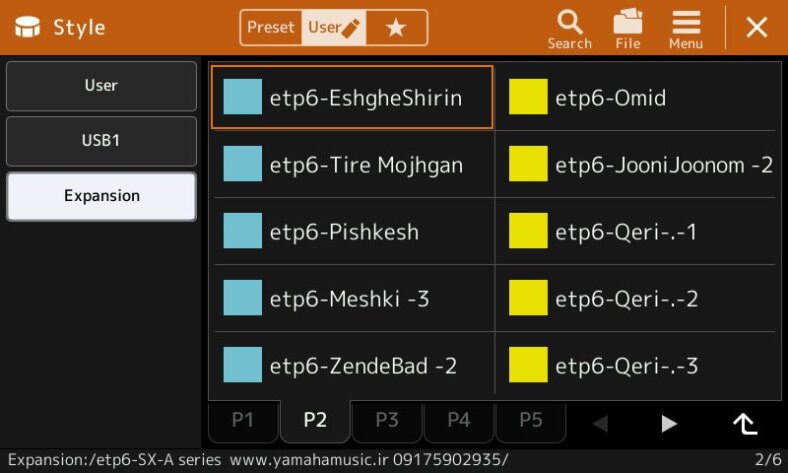Select the USB1 storage location
The image size is (788, 473).
click(x=101, y=141)
